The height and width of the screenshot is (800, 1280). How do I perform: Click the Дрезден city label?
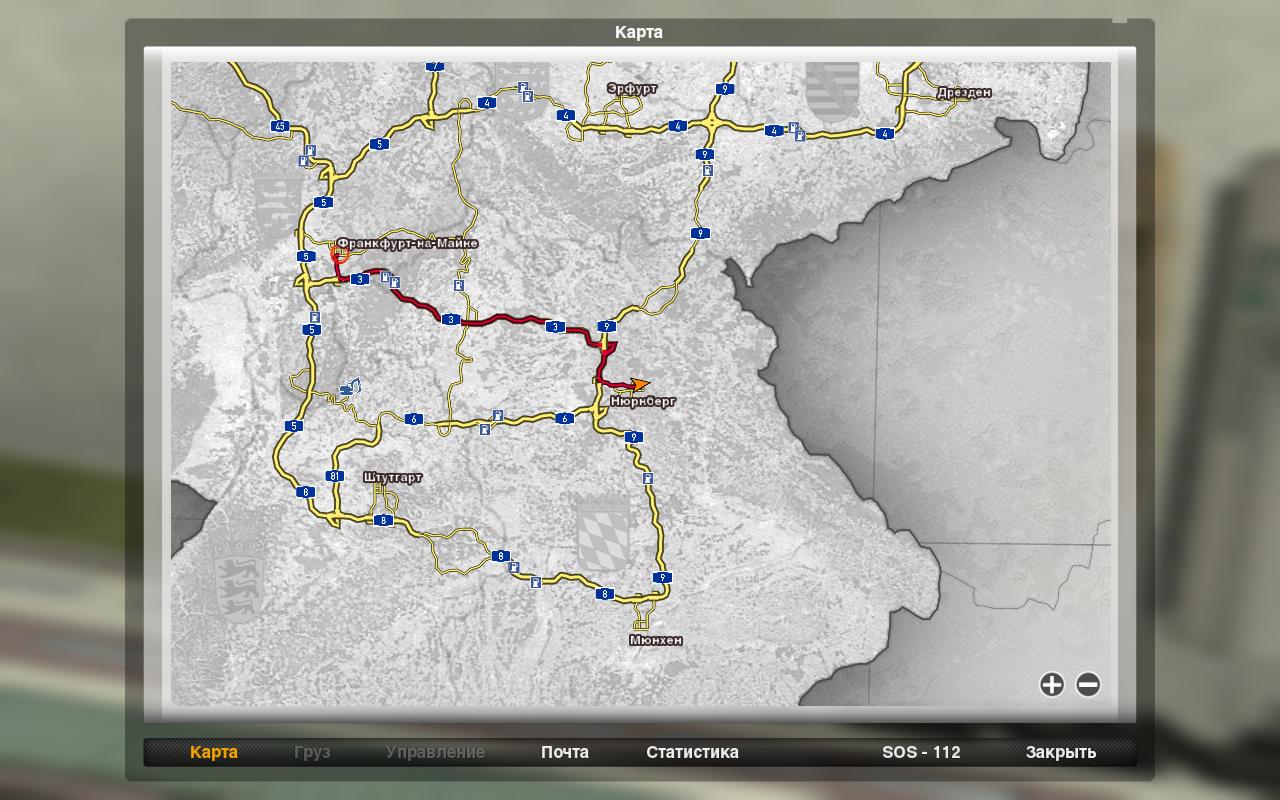click(964, 92)
